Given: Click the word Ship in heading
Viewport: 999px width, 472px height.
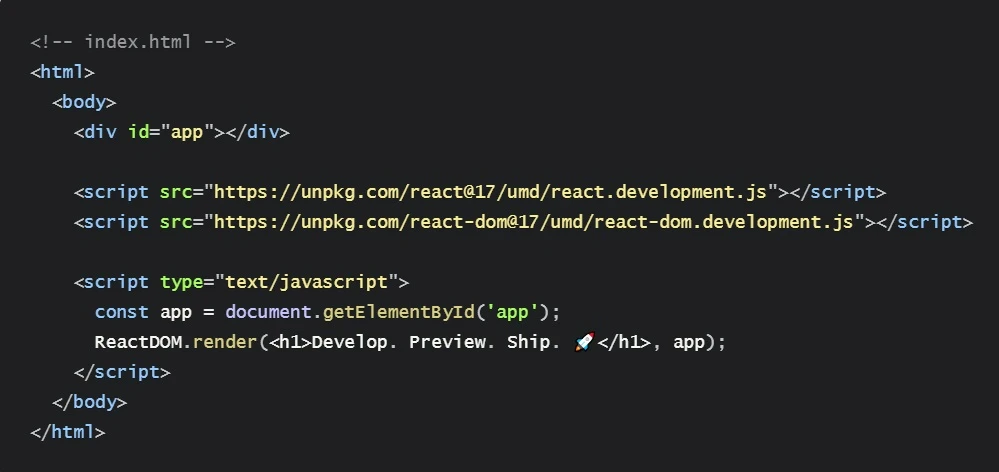Looking at the screenshot, I should click(x=528, y=342).
